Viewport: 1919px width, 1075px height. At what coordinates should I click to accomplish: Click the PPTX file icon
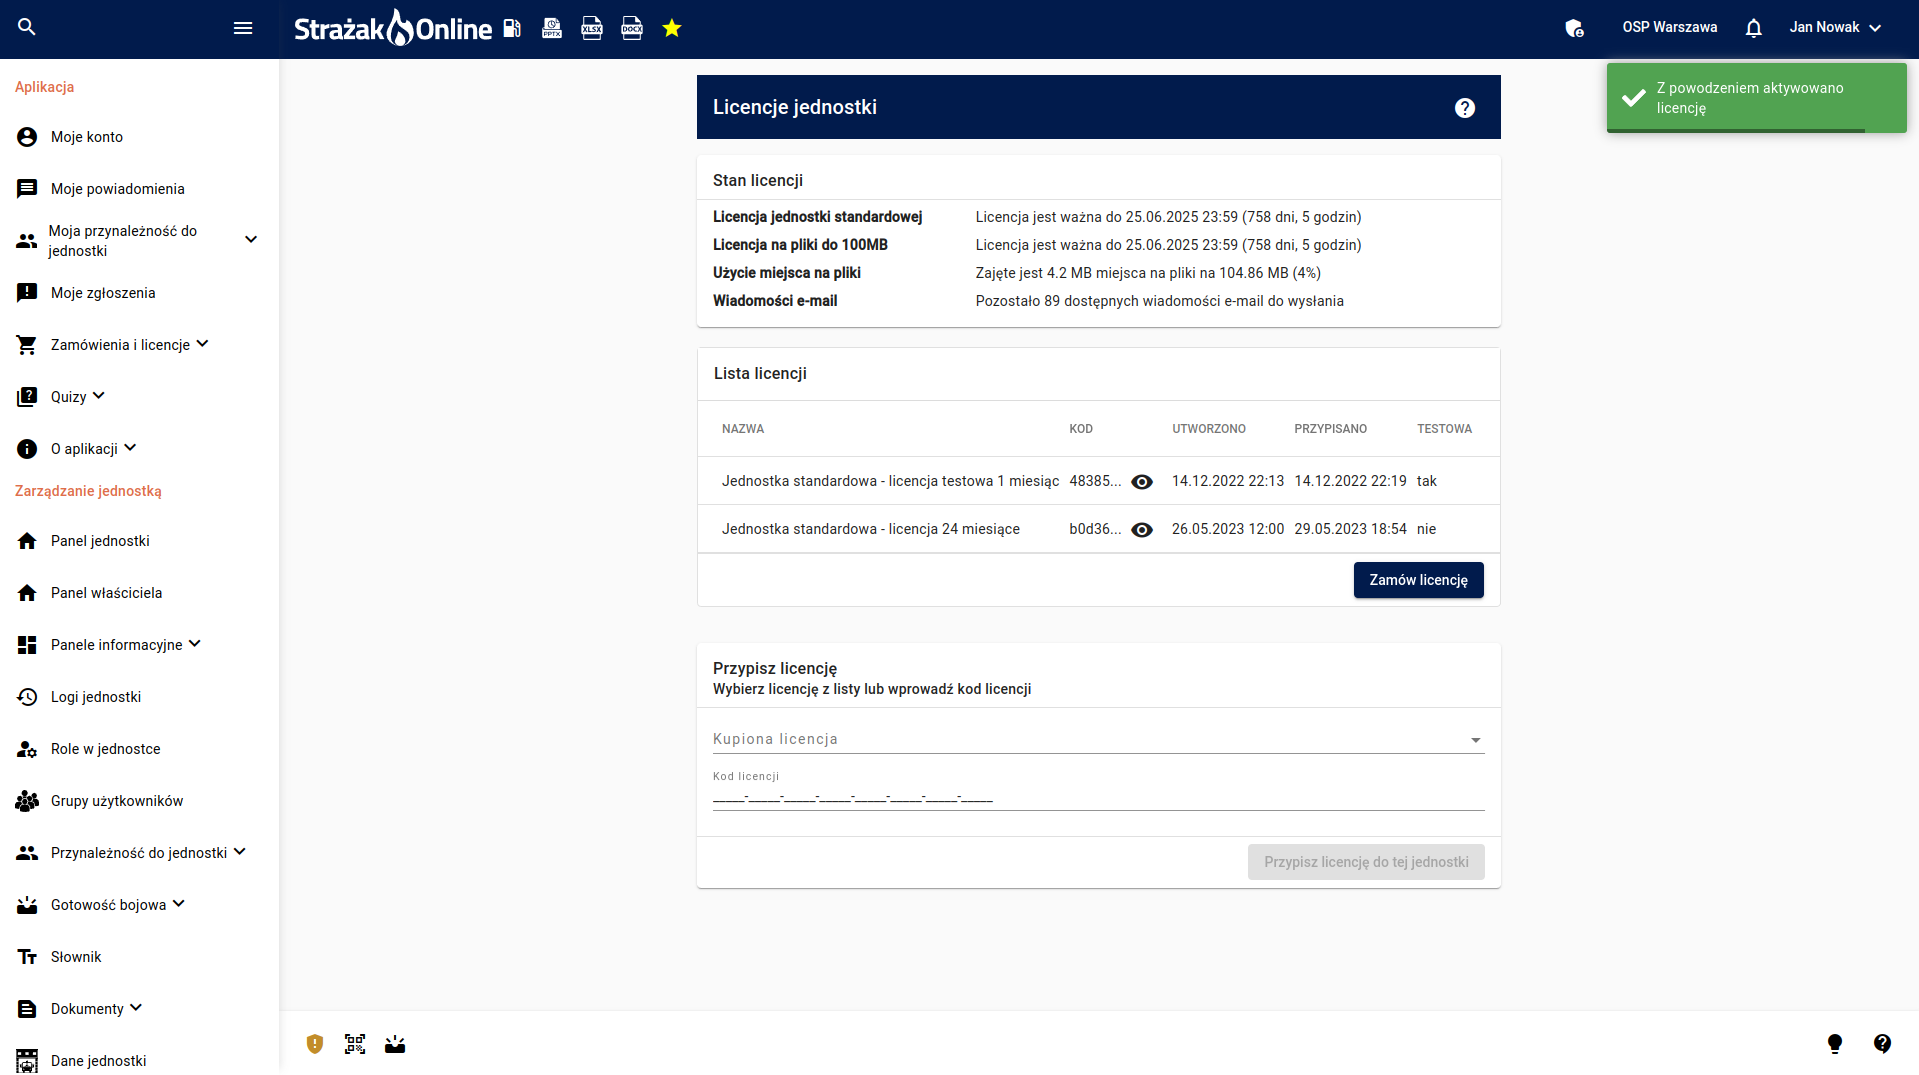tap(552, 28)
